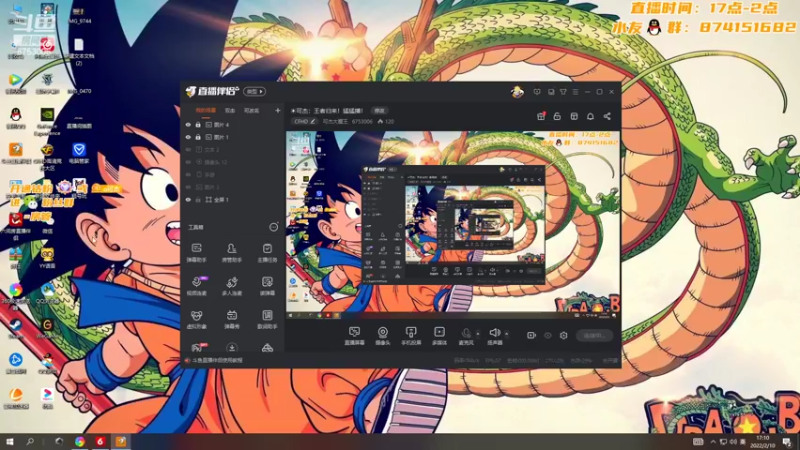Click the room number 6753006

click(362, 121)
